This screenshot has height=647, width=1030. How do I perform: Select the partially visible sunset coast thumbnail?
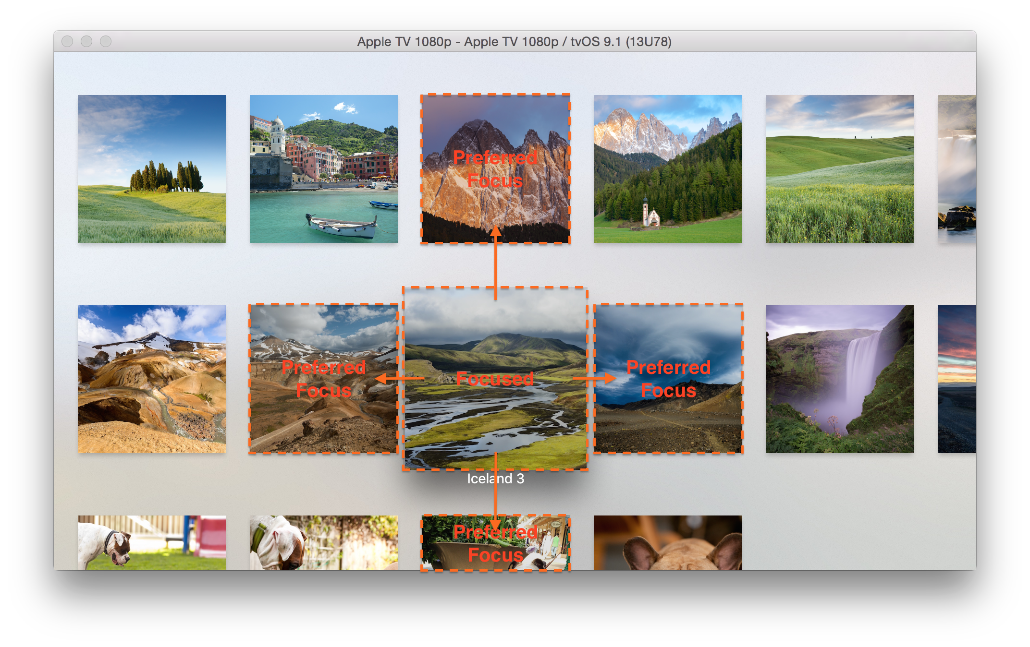coord(956,379)
